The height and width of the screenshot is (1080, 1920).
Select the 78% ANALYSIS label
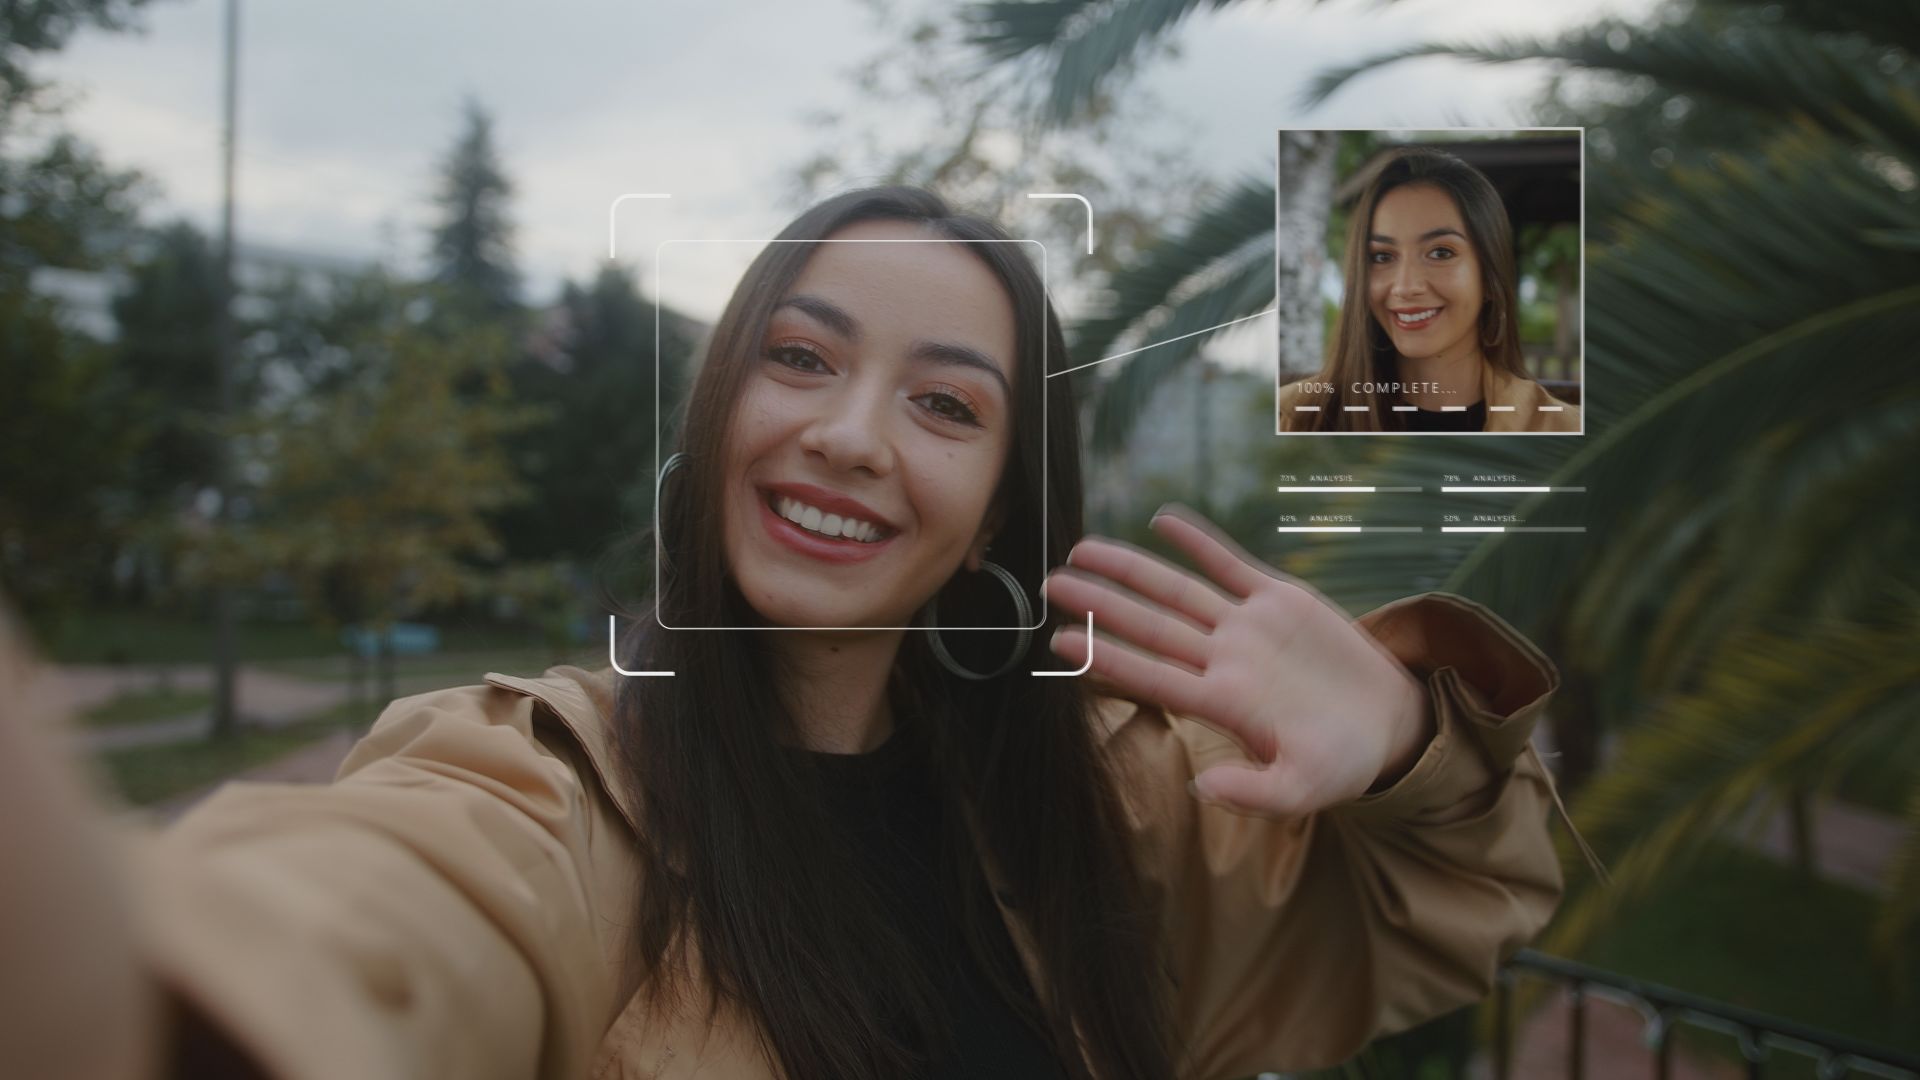pos(1484,479)
